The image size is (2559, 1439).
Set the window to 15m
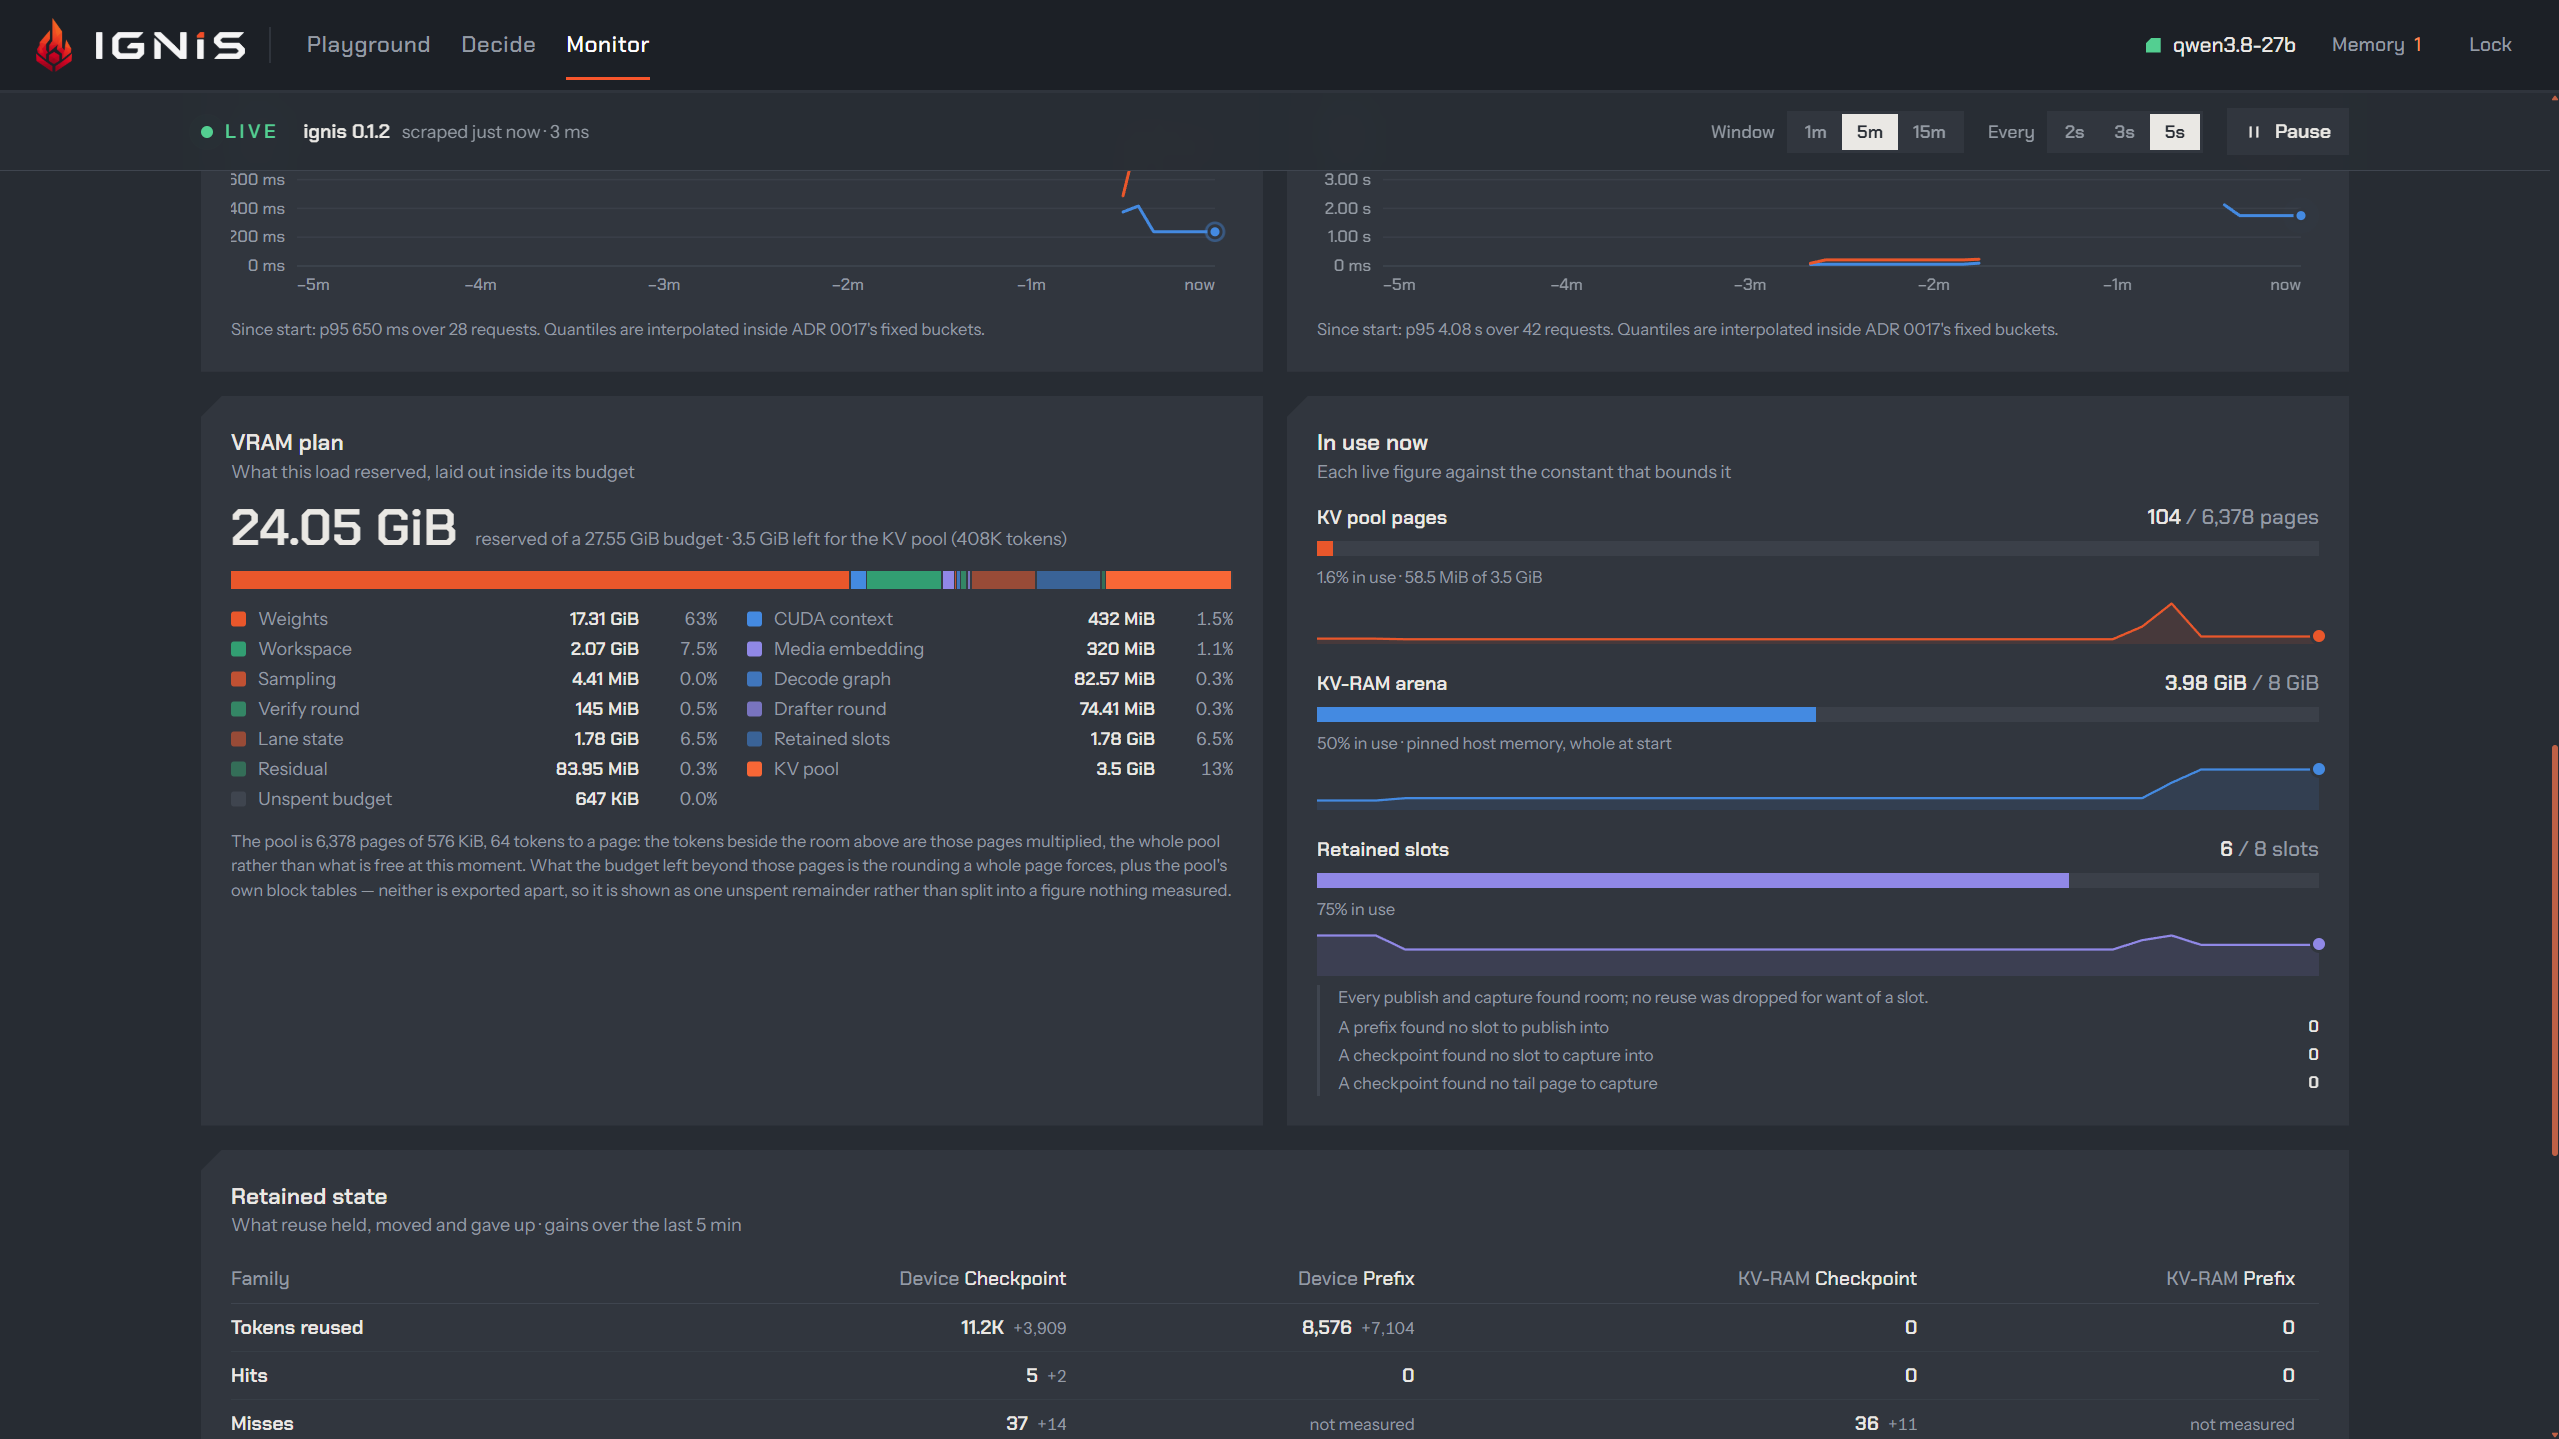click(1929, 132)
